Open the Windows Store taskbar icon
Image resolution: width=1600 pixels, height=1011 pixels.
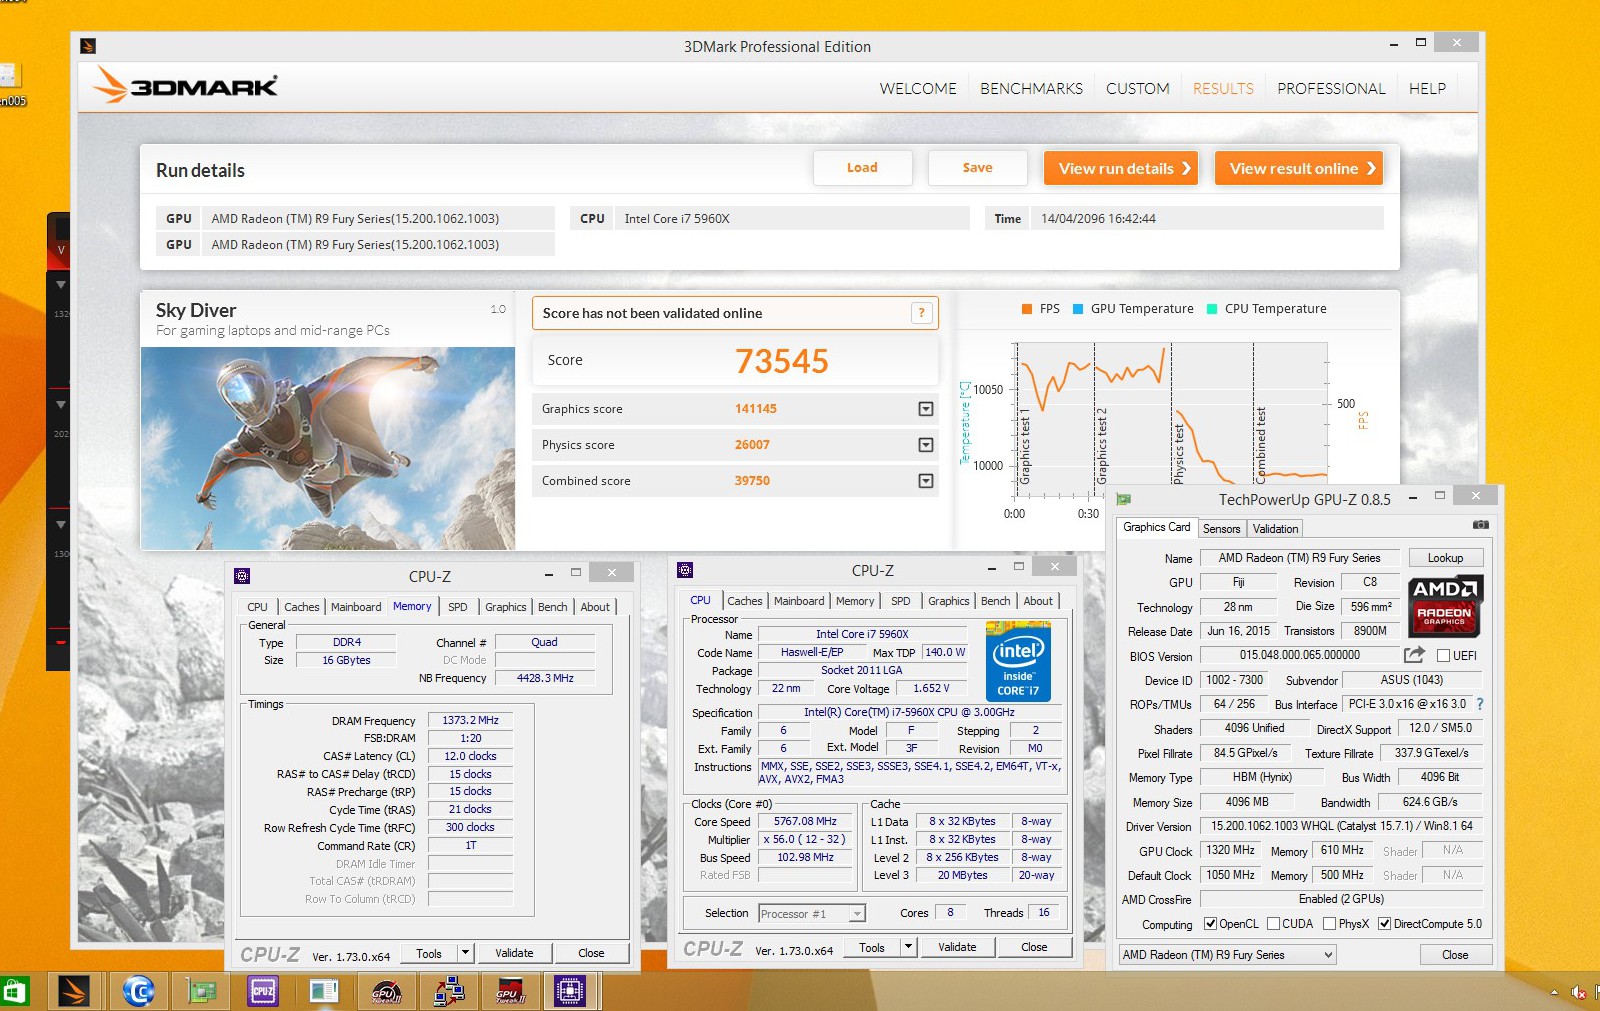click(x=15, y=992)
